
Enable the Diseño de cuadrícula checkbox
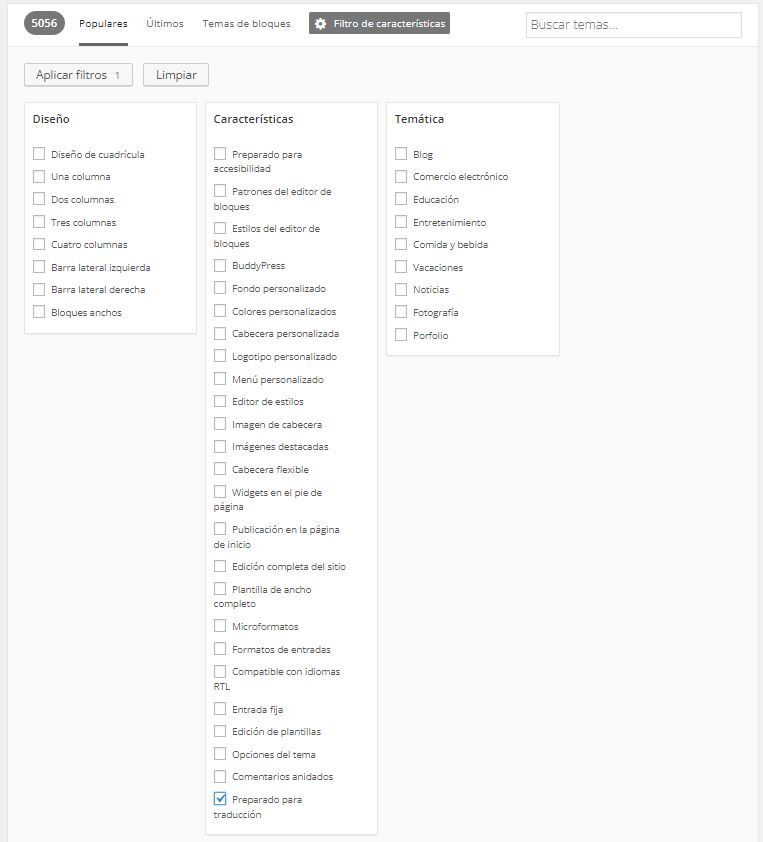(39, 154)
